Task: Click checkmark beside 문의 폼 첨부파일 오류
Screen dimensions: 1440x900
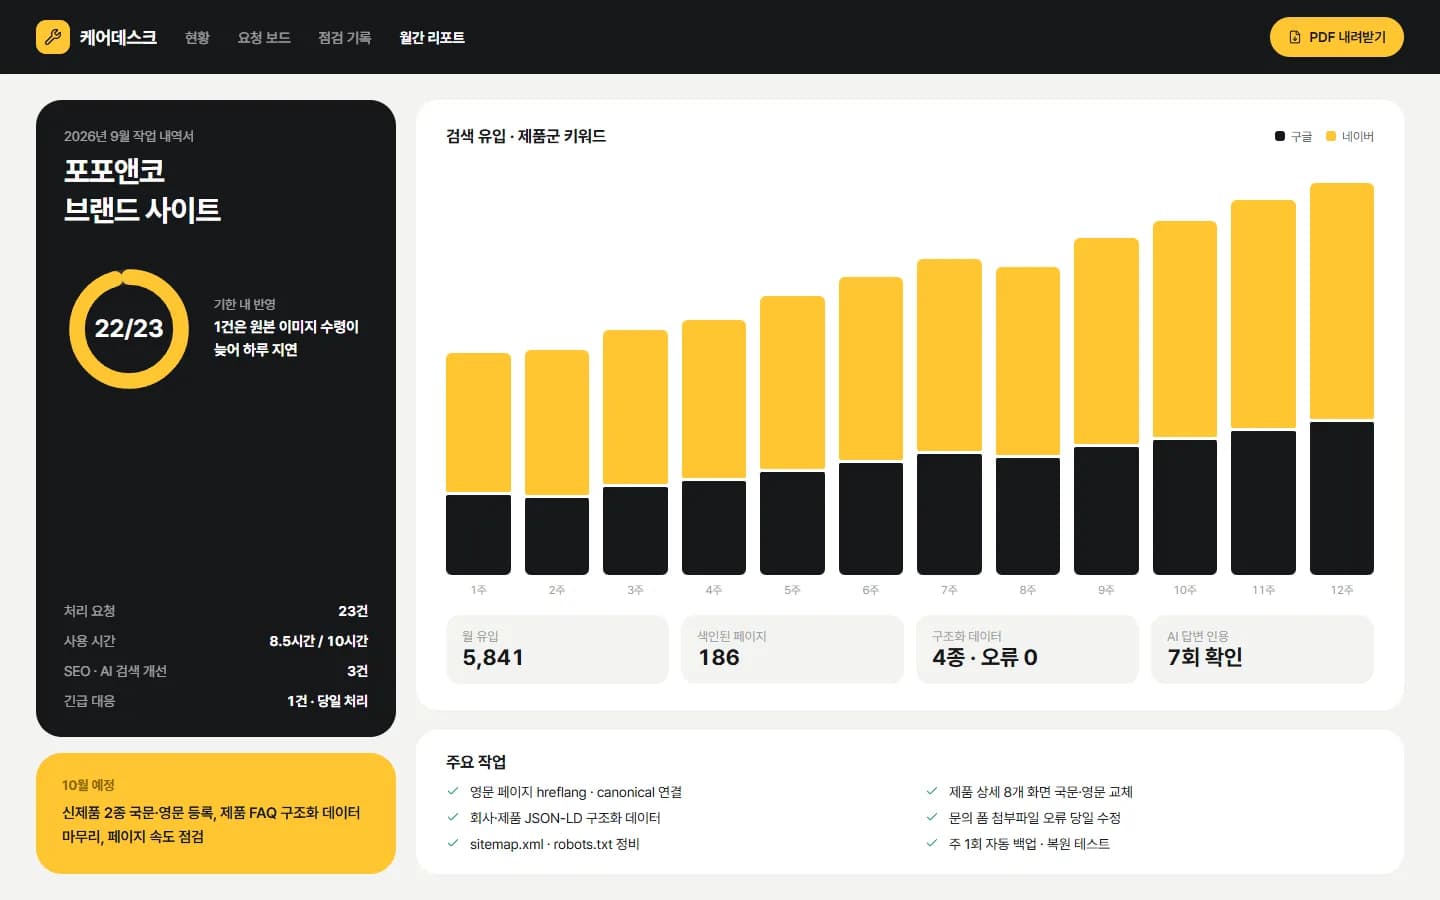Action: tap(932, 817)
